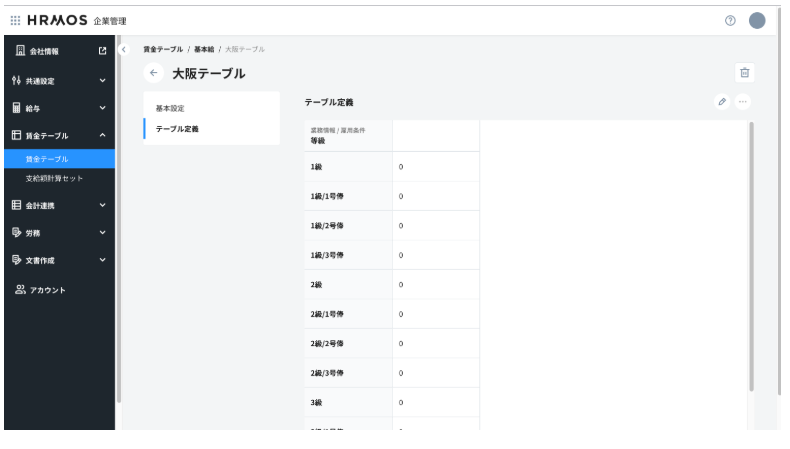The height and width of the screenshot is (449, 790).
Task: Collapse the sidebar with the chevron handle
Action: coord(123,49)
